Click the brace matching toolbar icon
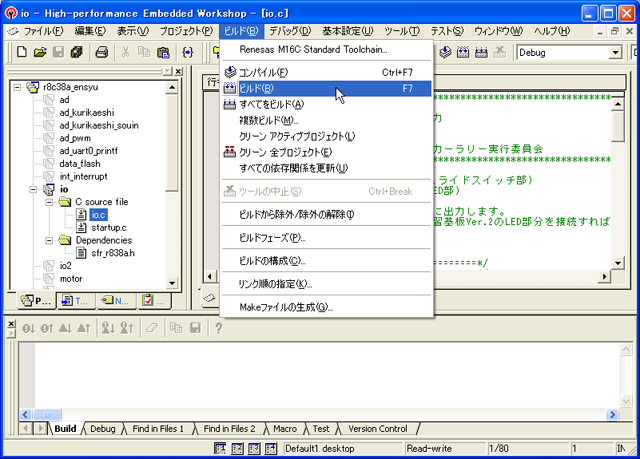The height and width of the screenshot is (459, 640). pyautogui.click(x=187, y=52)
